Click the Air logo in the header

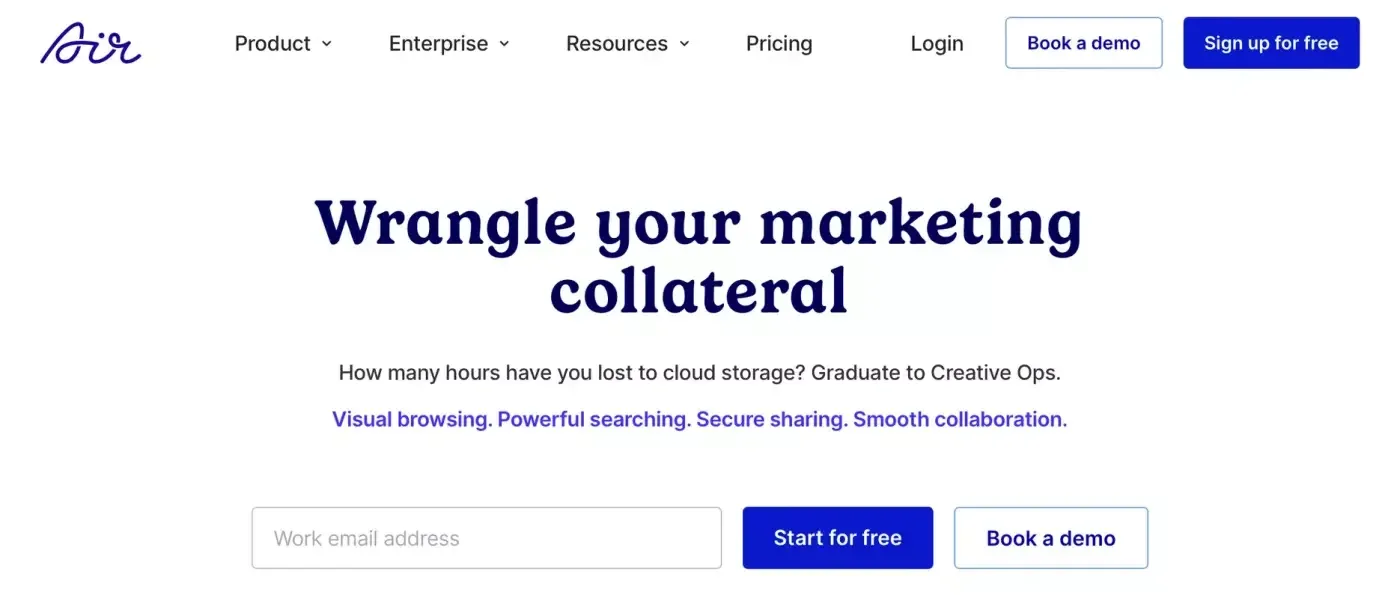pos(90,44)
